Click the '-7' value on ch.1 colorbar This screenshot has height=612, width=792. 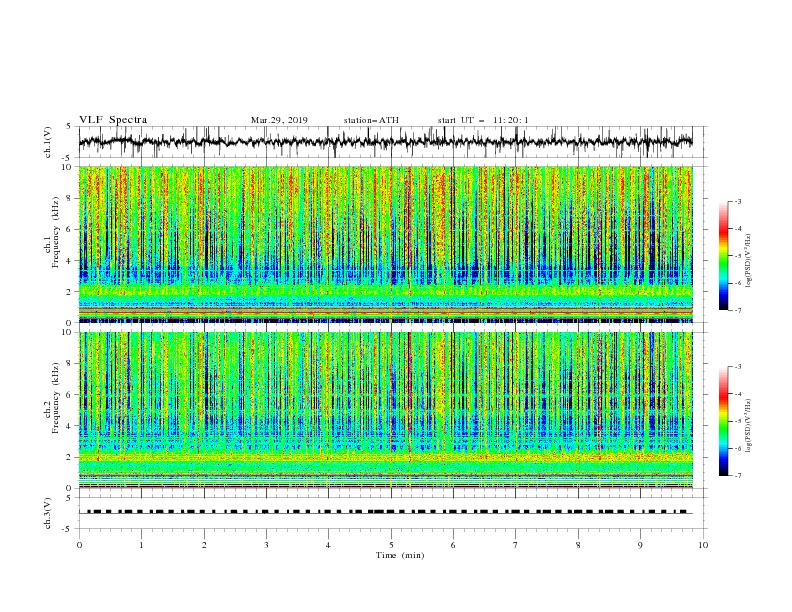(x=738, y=311)
